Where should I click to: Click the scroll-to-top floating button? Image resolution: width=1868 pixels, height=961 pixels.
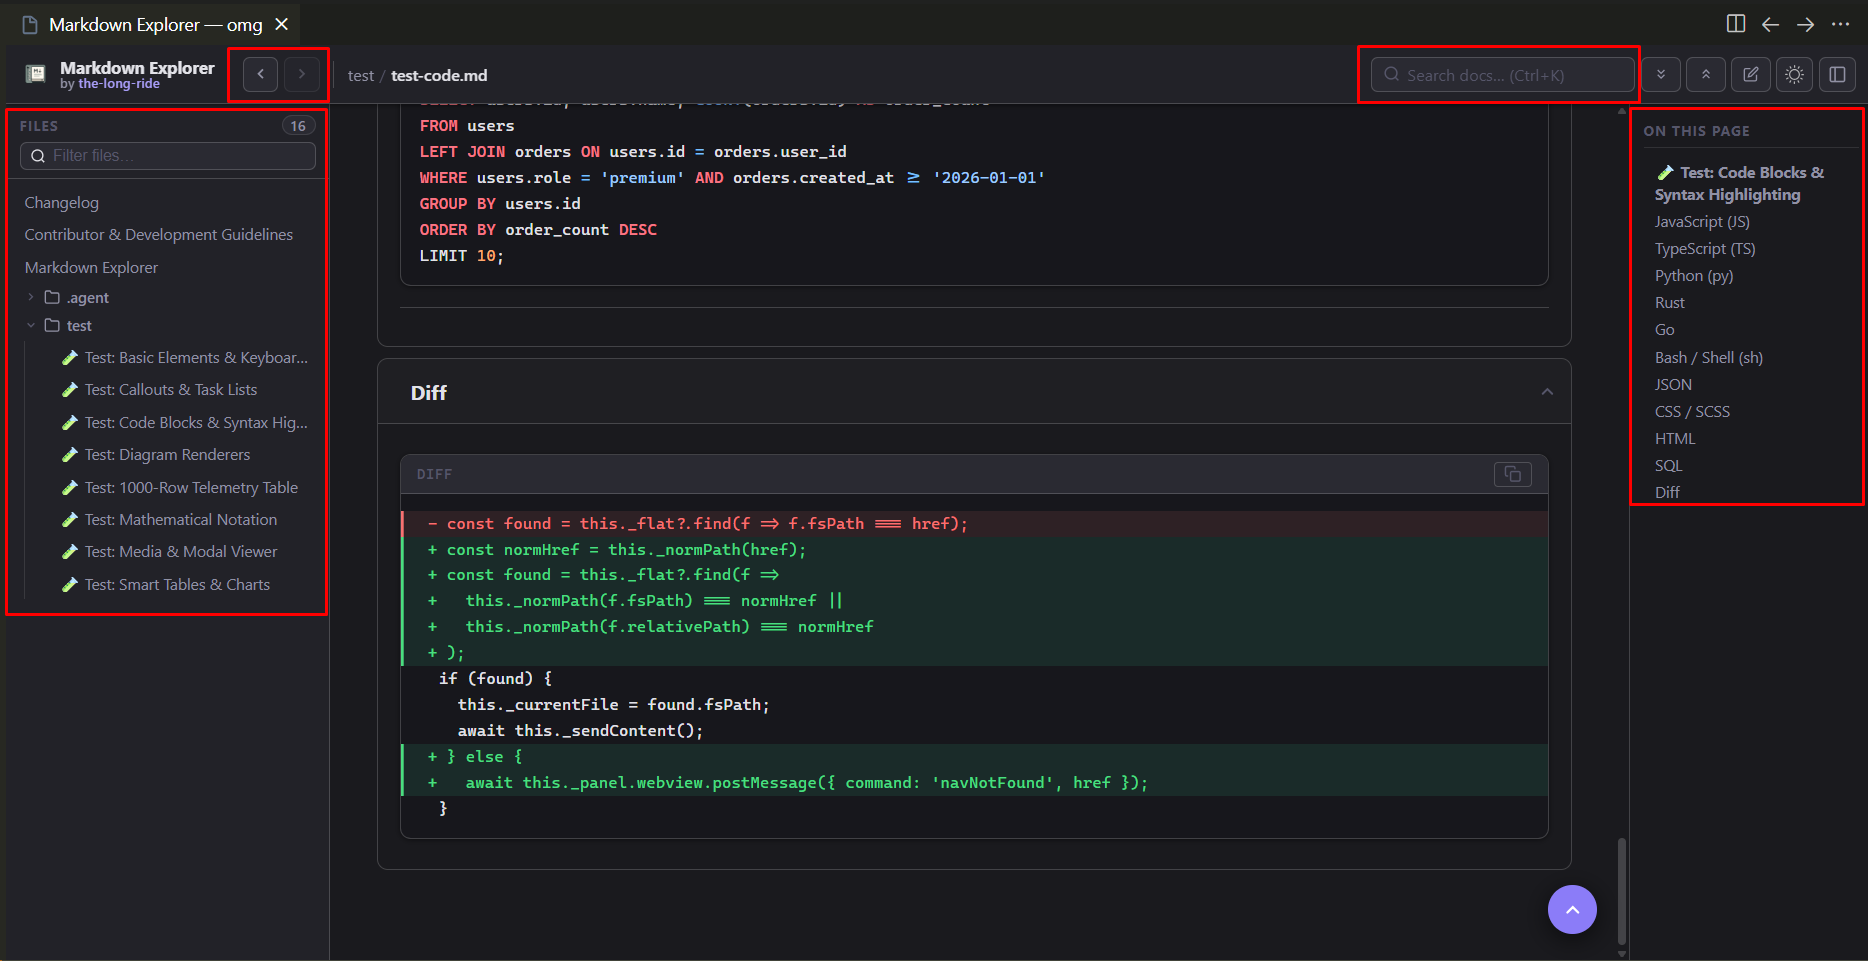(x=1572, y=909)
